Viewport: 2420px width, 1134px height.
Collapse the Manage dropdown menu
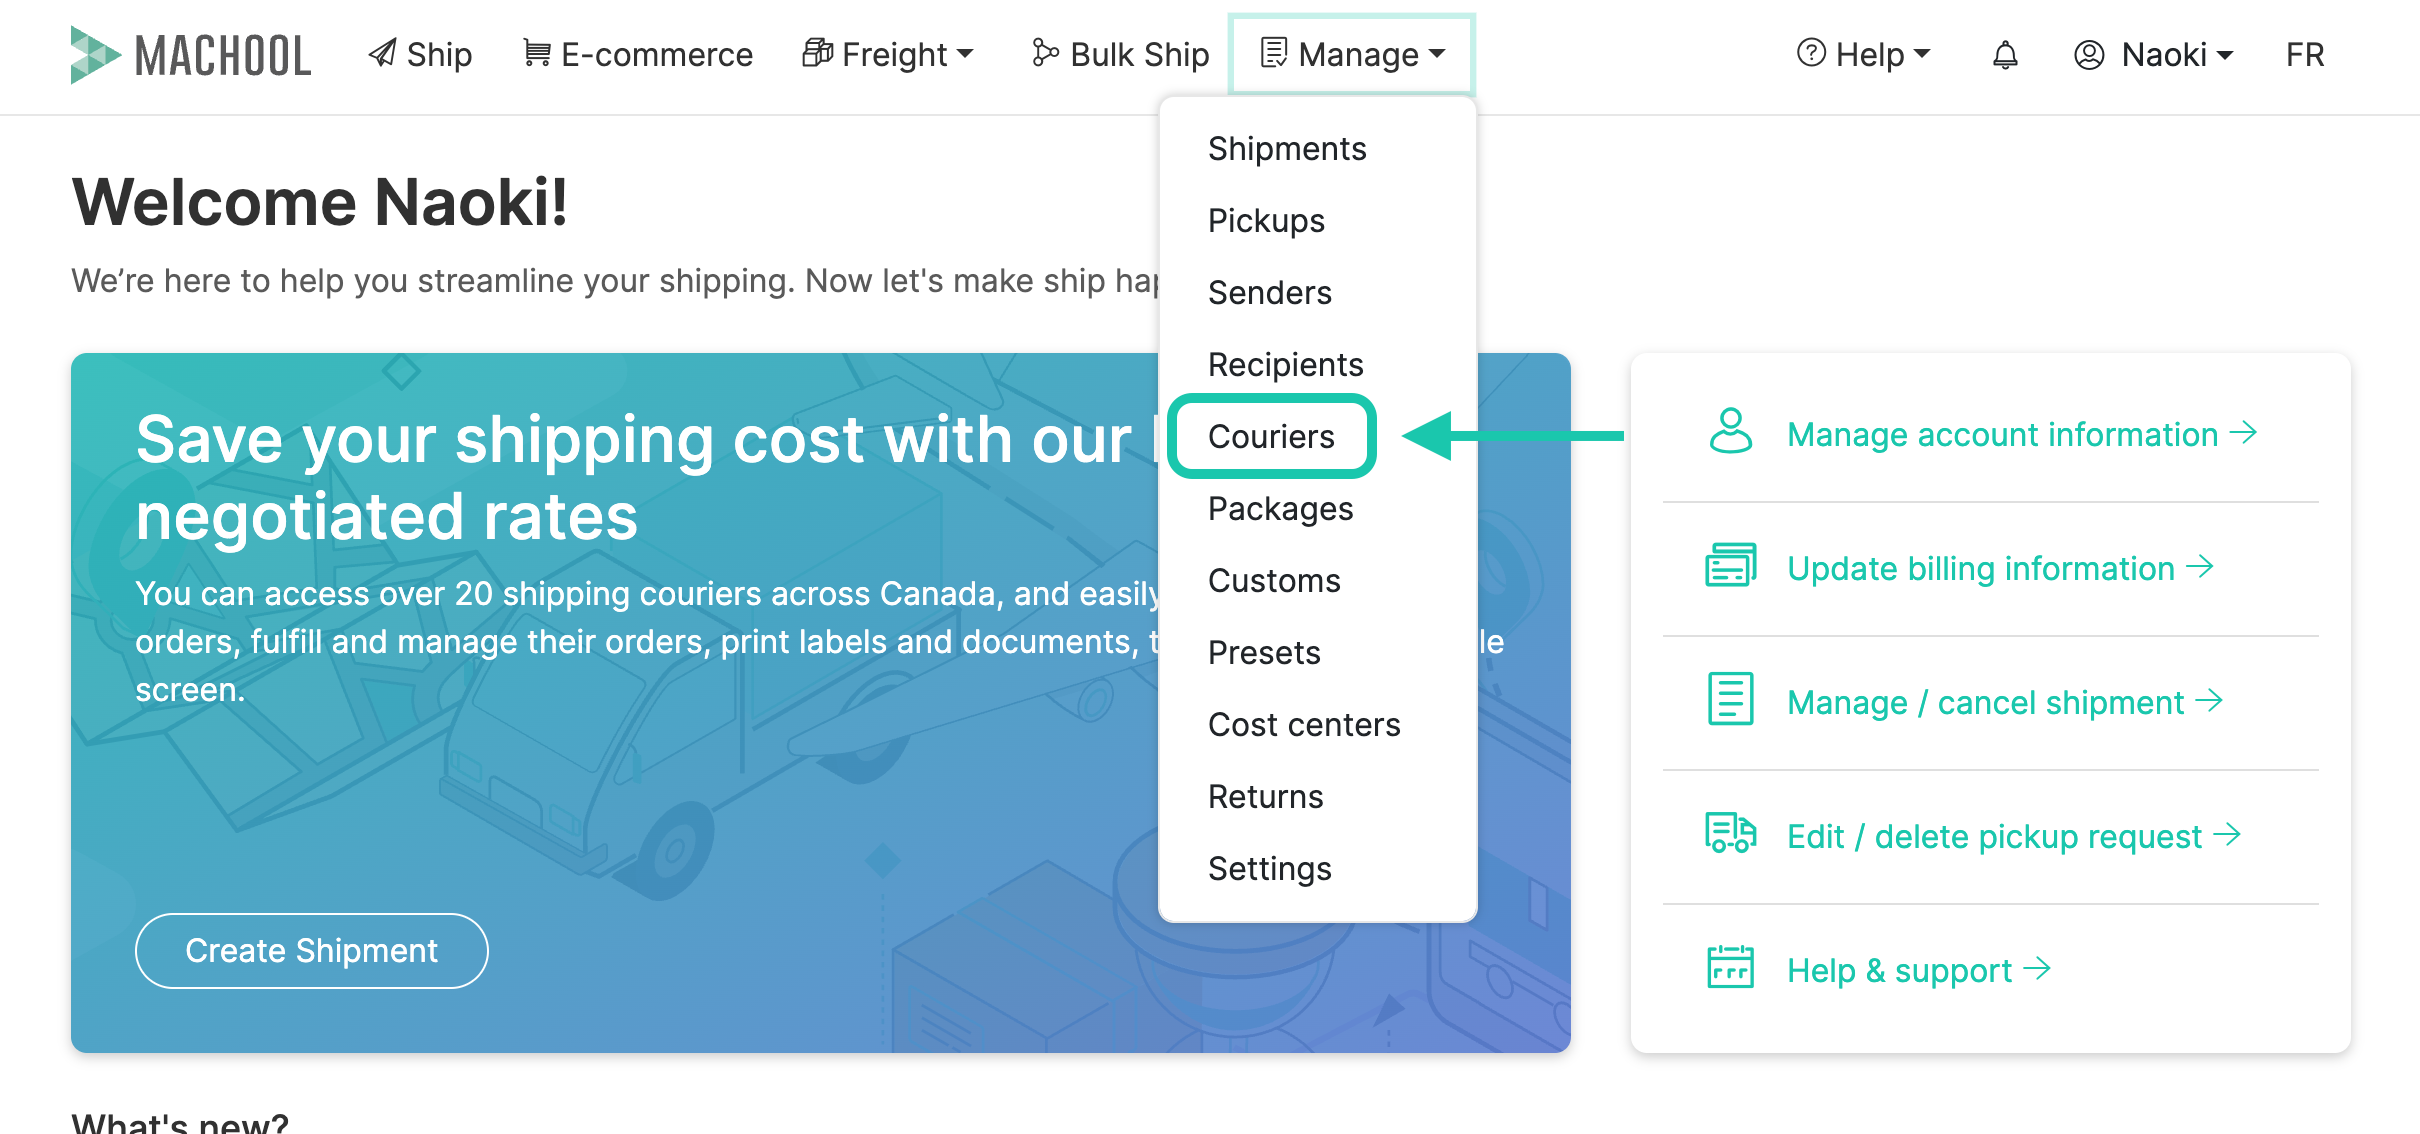(x=1352, y=54)
